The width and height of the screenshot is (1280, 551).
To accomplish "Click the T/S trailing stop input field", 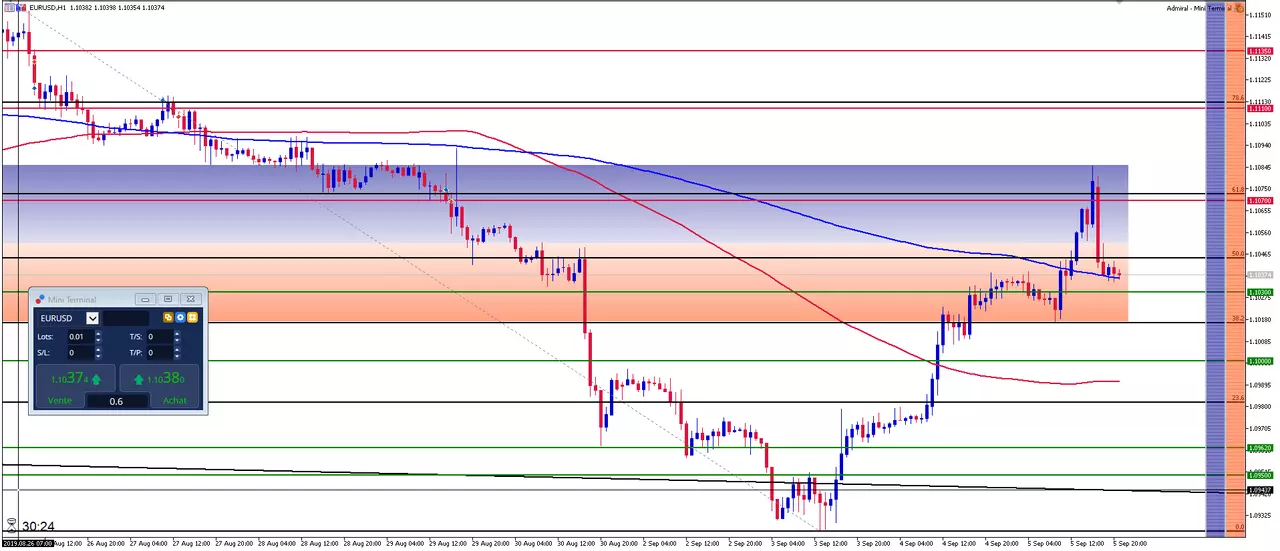I will (x=160, y=337).
